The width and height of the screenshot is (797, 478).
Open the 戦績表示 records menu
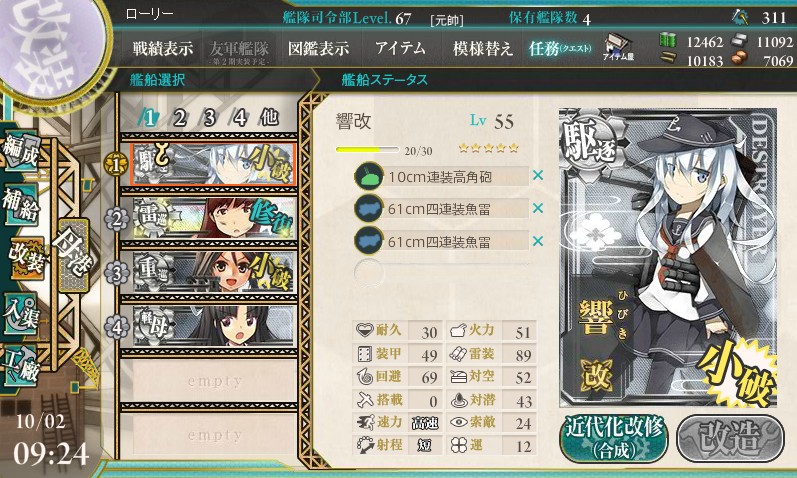[163, 48]
